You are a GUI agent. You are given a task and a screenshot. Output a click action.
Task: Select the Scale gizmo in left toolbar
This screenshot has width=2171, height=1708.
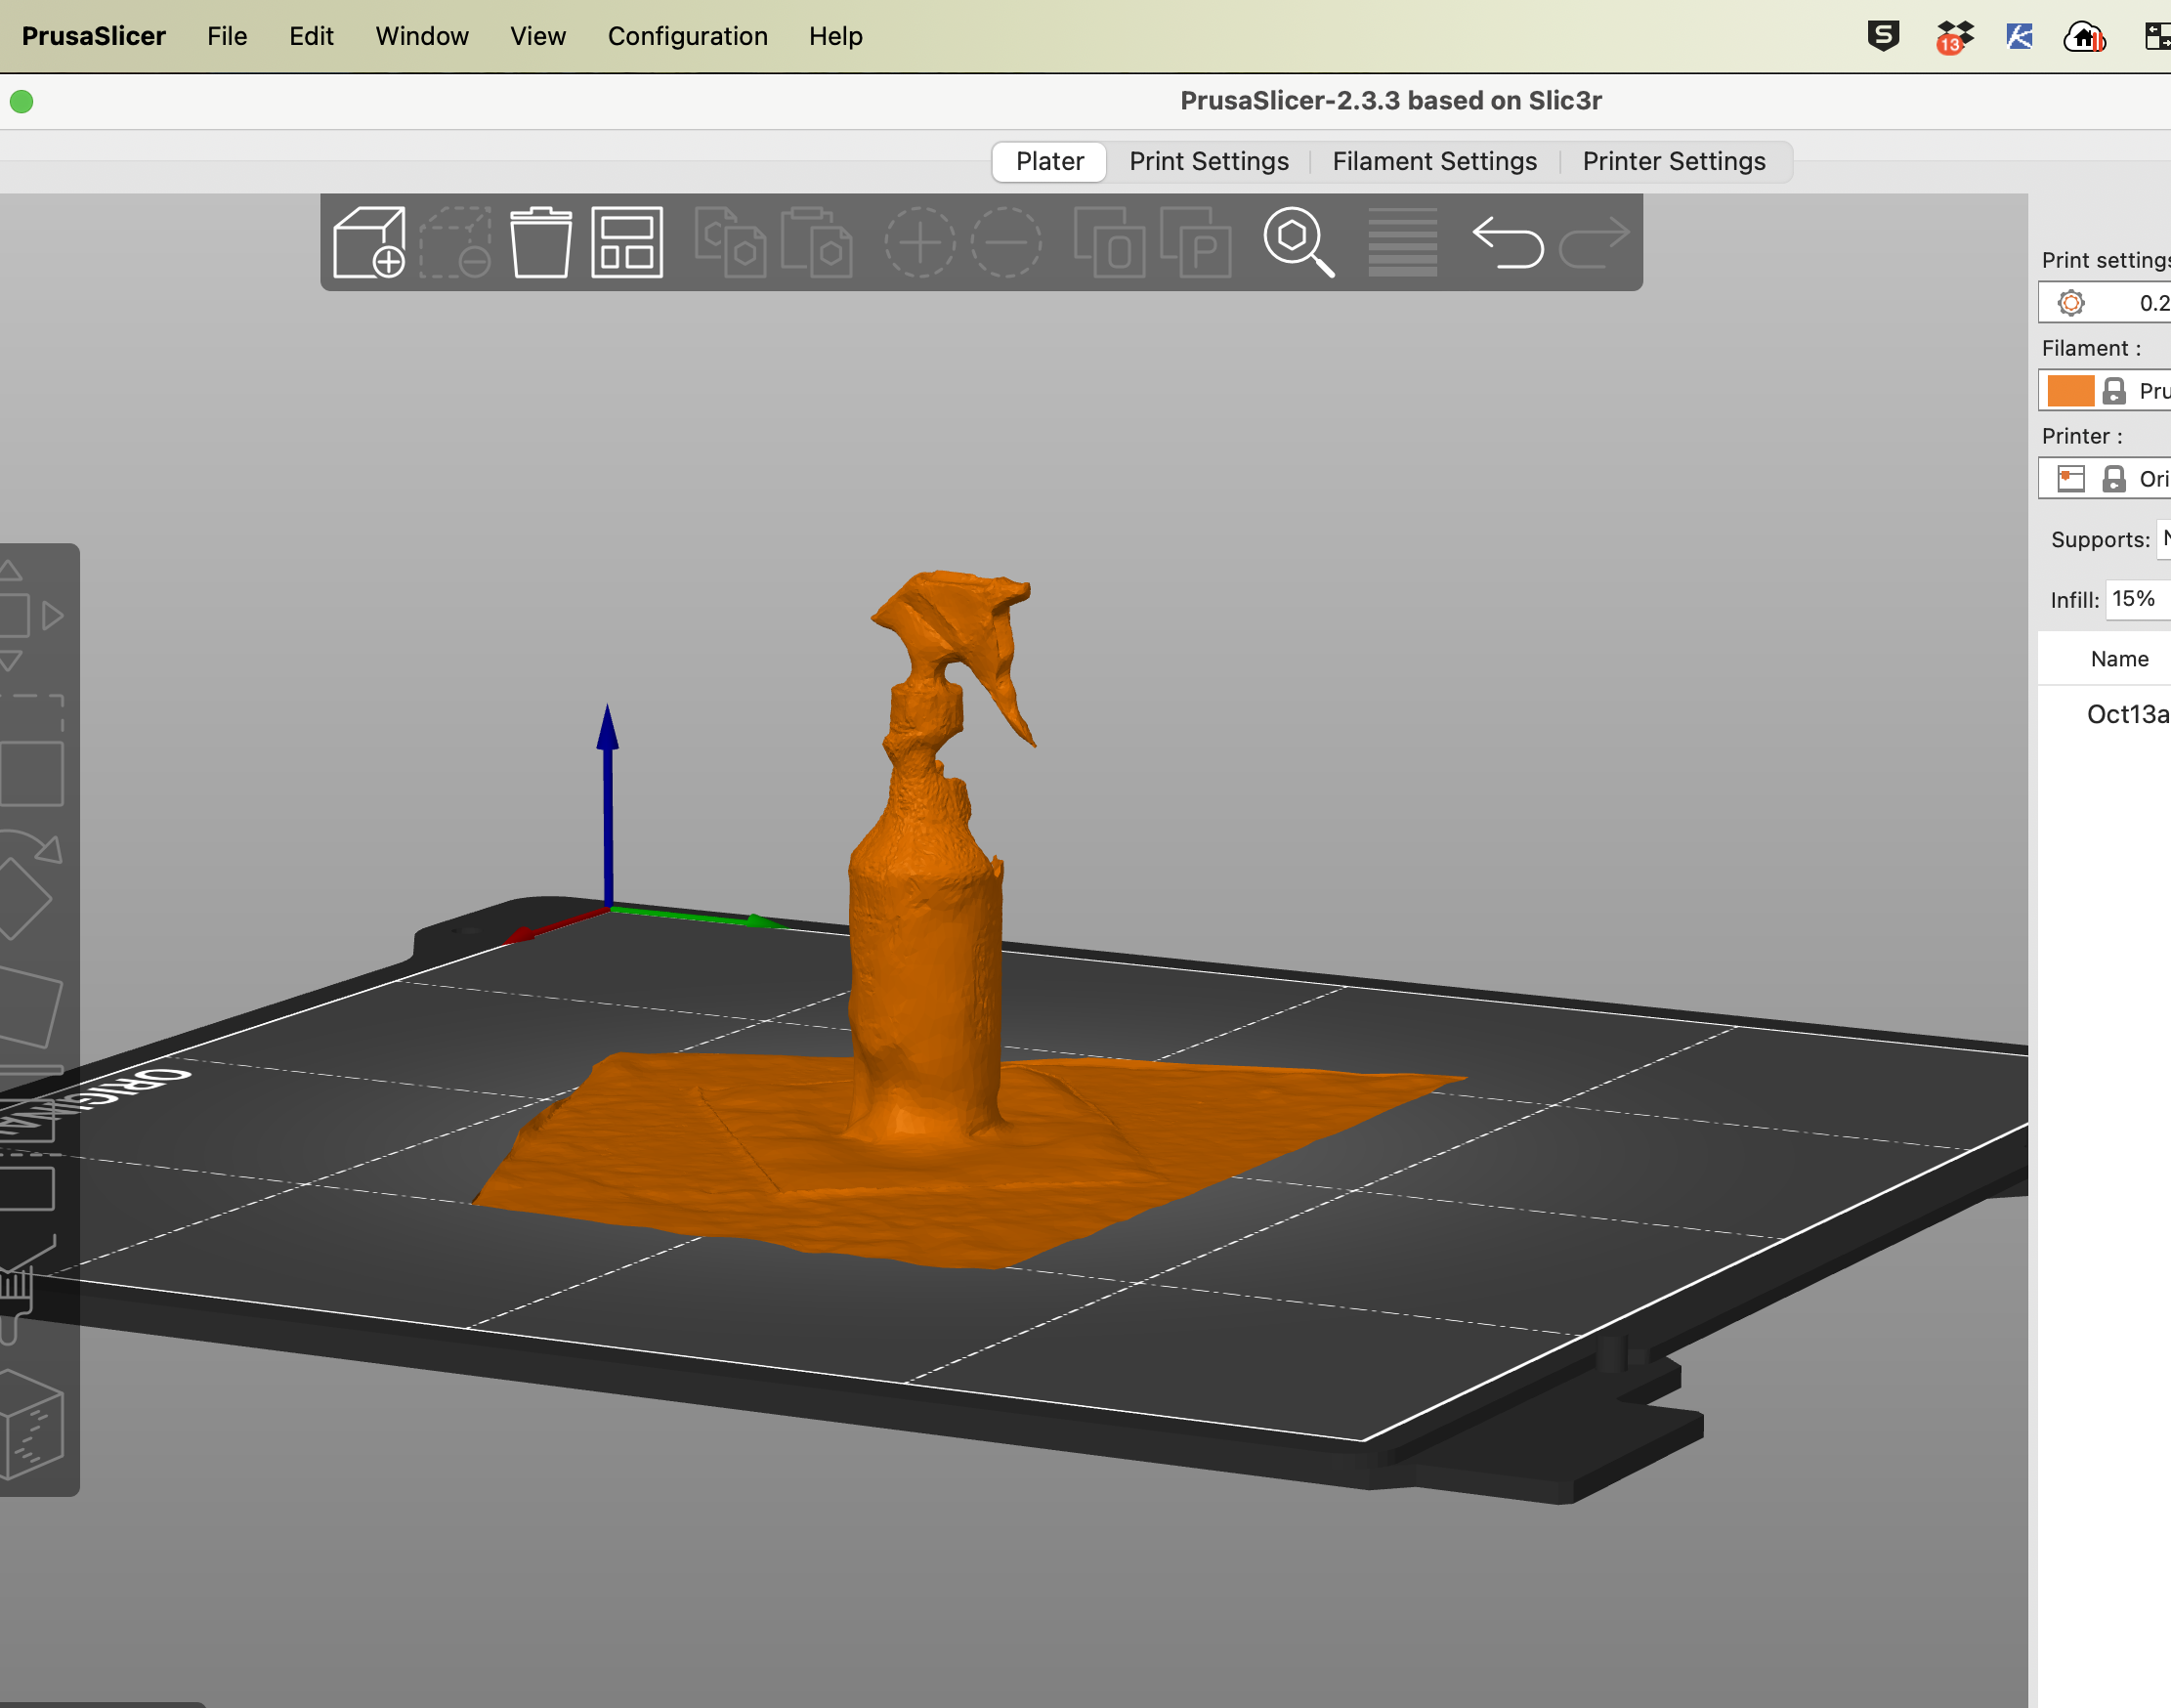point(30,750)
